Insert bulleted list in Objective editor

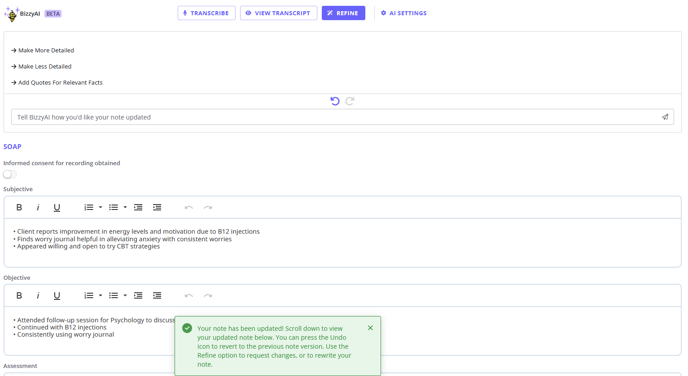(113, 296)
